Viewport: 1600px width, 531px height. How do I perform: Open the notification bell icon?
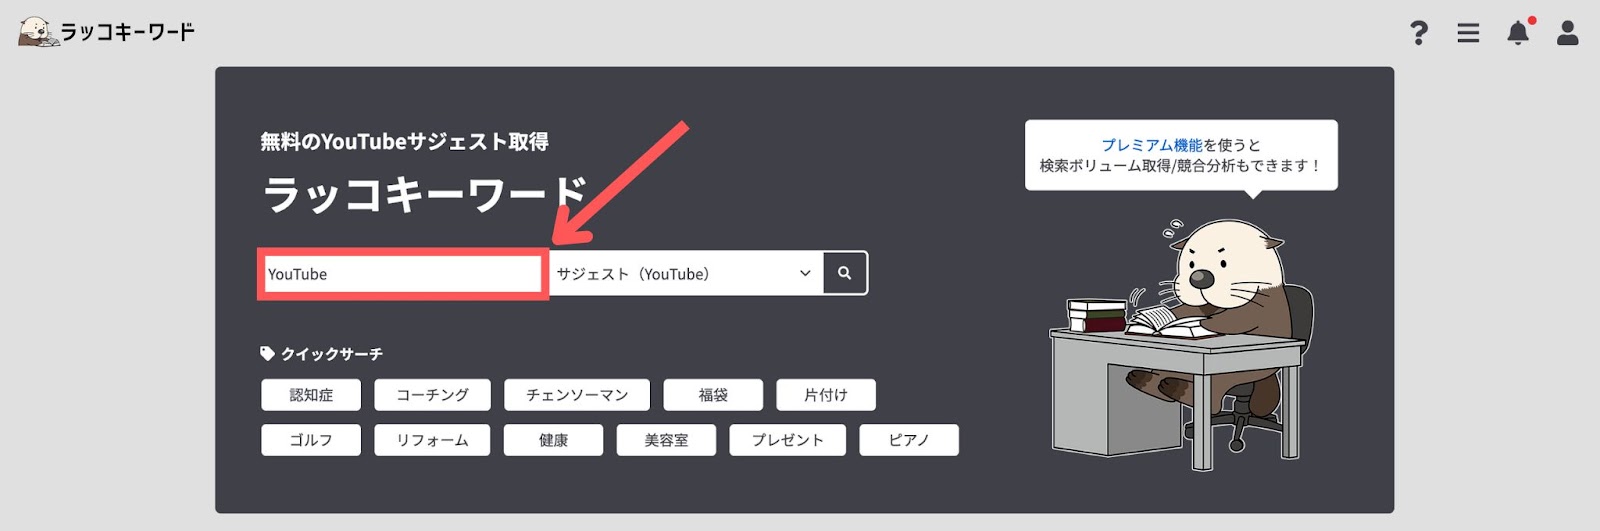[1518, 32]
